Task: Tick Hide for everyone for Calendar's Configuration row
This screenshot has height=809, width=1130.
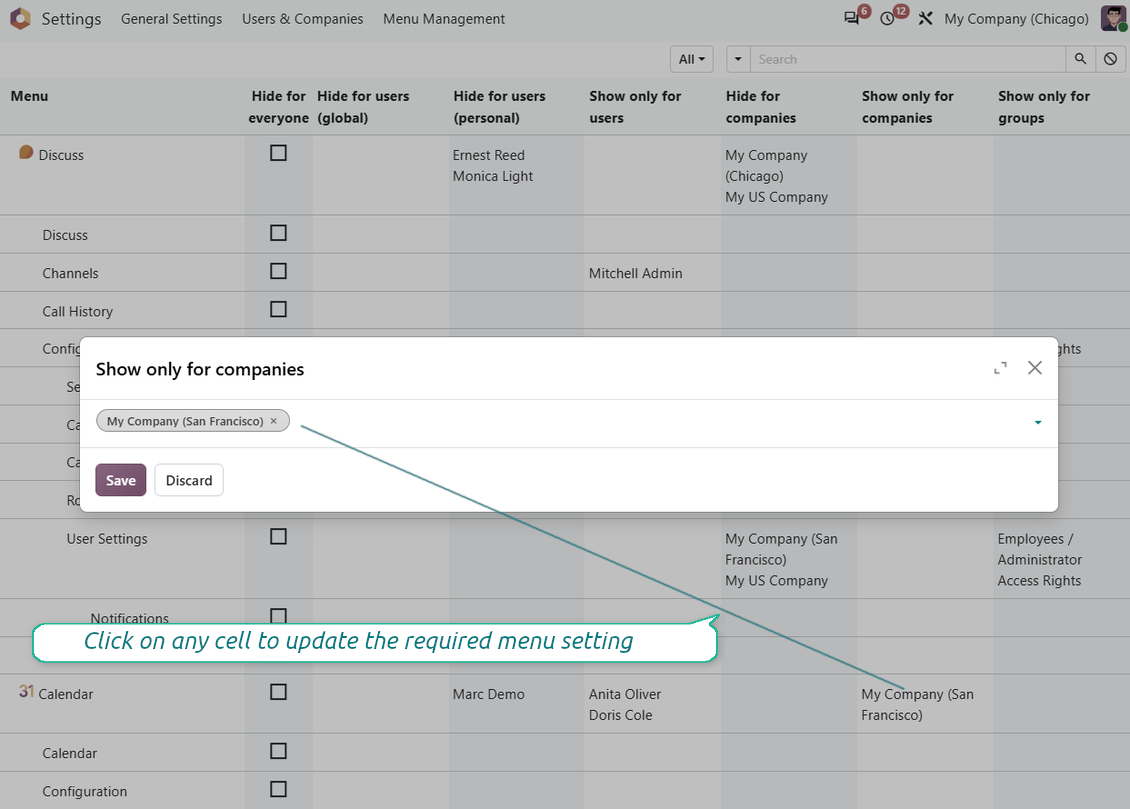Action: (x=278, y=790)
